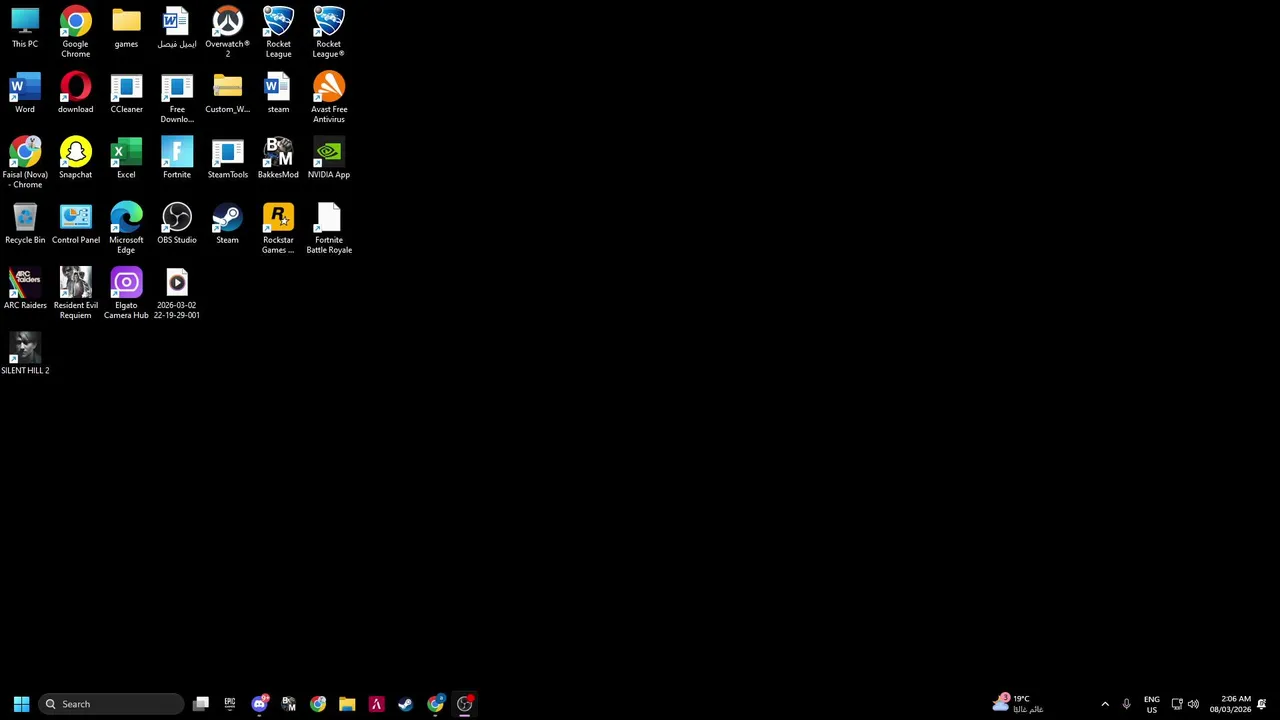The height and width of the screenshot is (720, 1280).
Task: Open the Windows Start menu
Action: [x=21, y=704]
